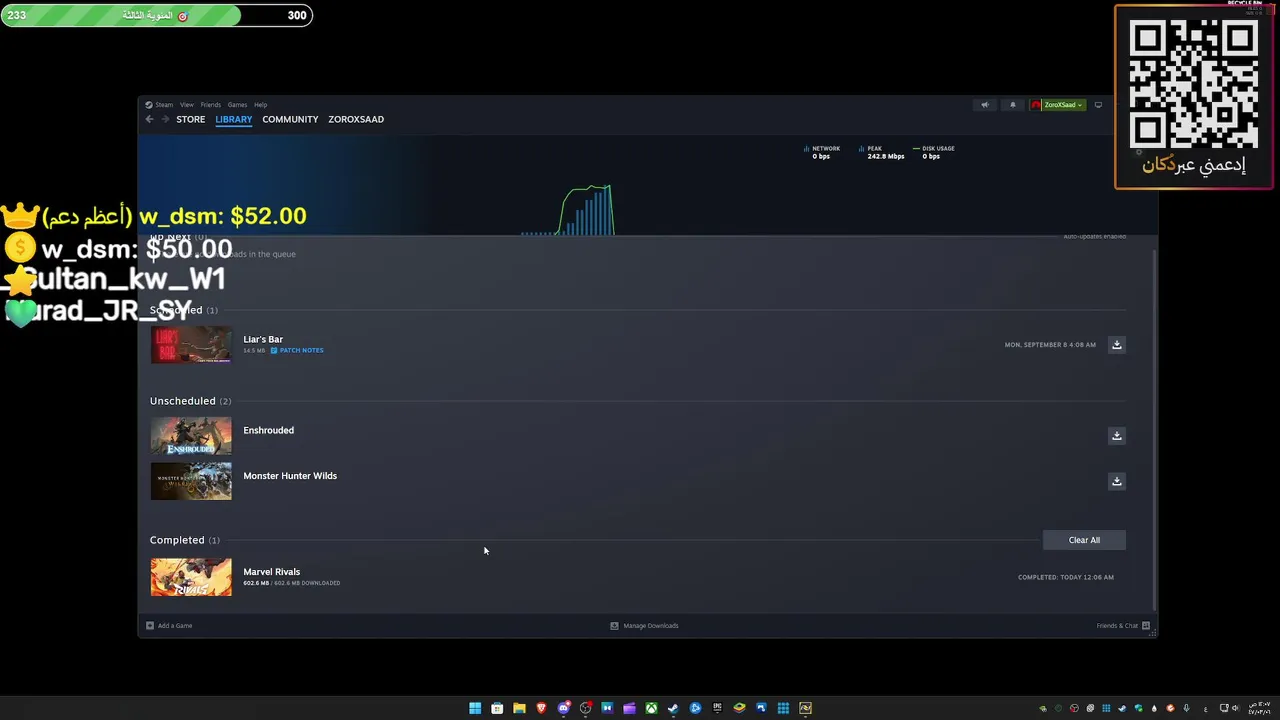The width and height of the screenshot is (1280, 720).
Task: Open ZOROXSAAD profile tab
Action: pos(356,119)
